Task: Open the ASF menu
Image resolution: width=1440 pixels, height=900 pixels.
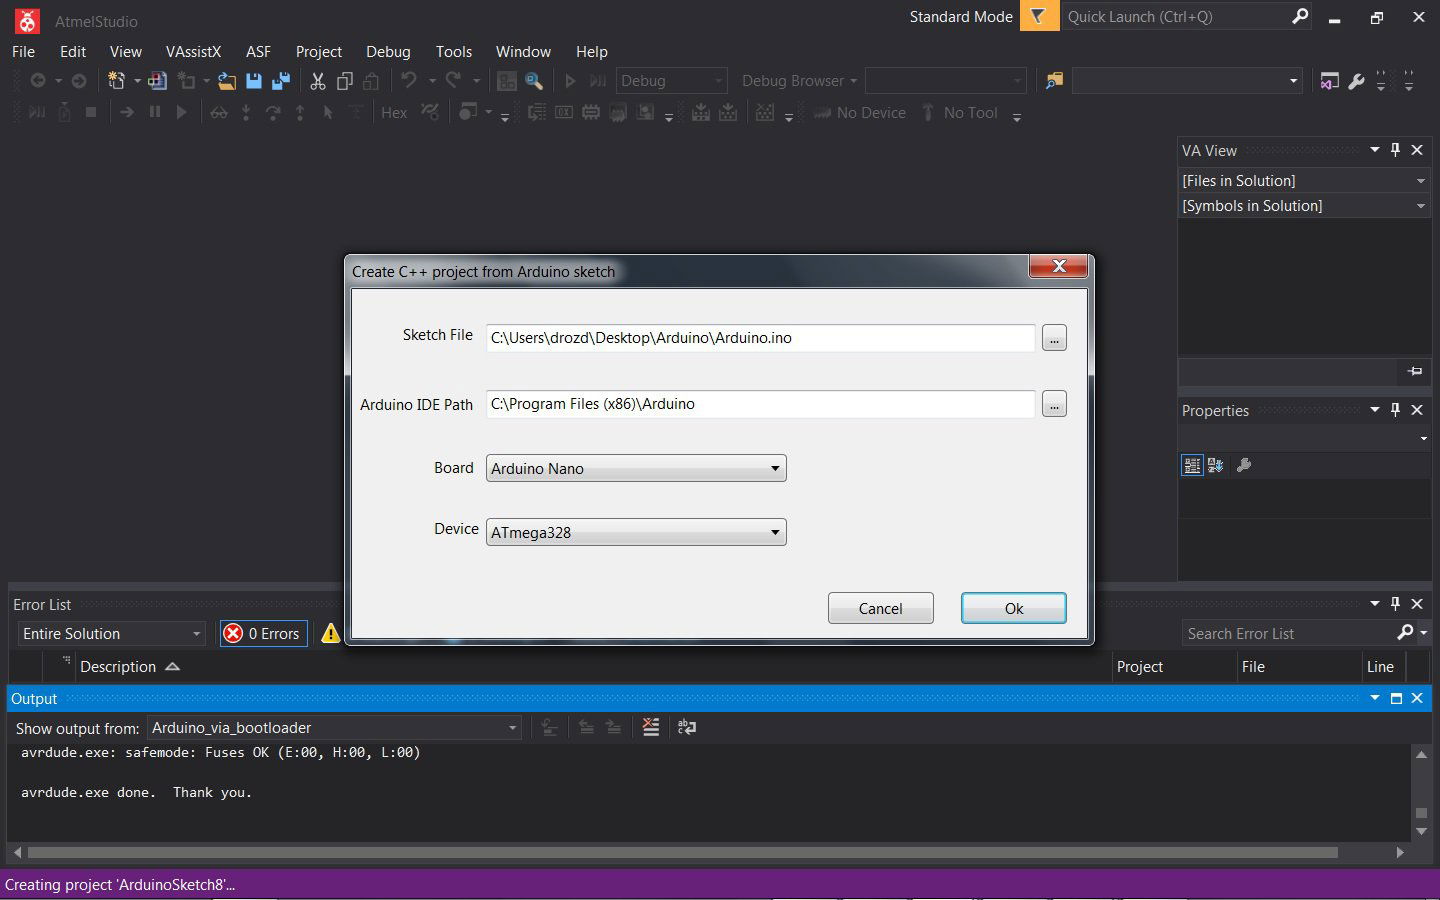Action: click(258, 51)
